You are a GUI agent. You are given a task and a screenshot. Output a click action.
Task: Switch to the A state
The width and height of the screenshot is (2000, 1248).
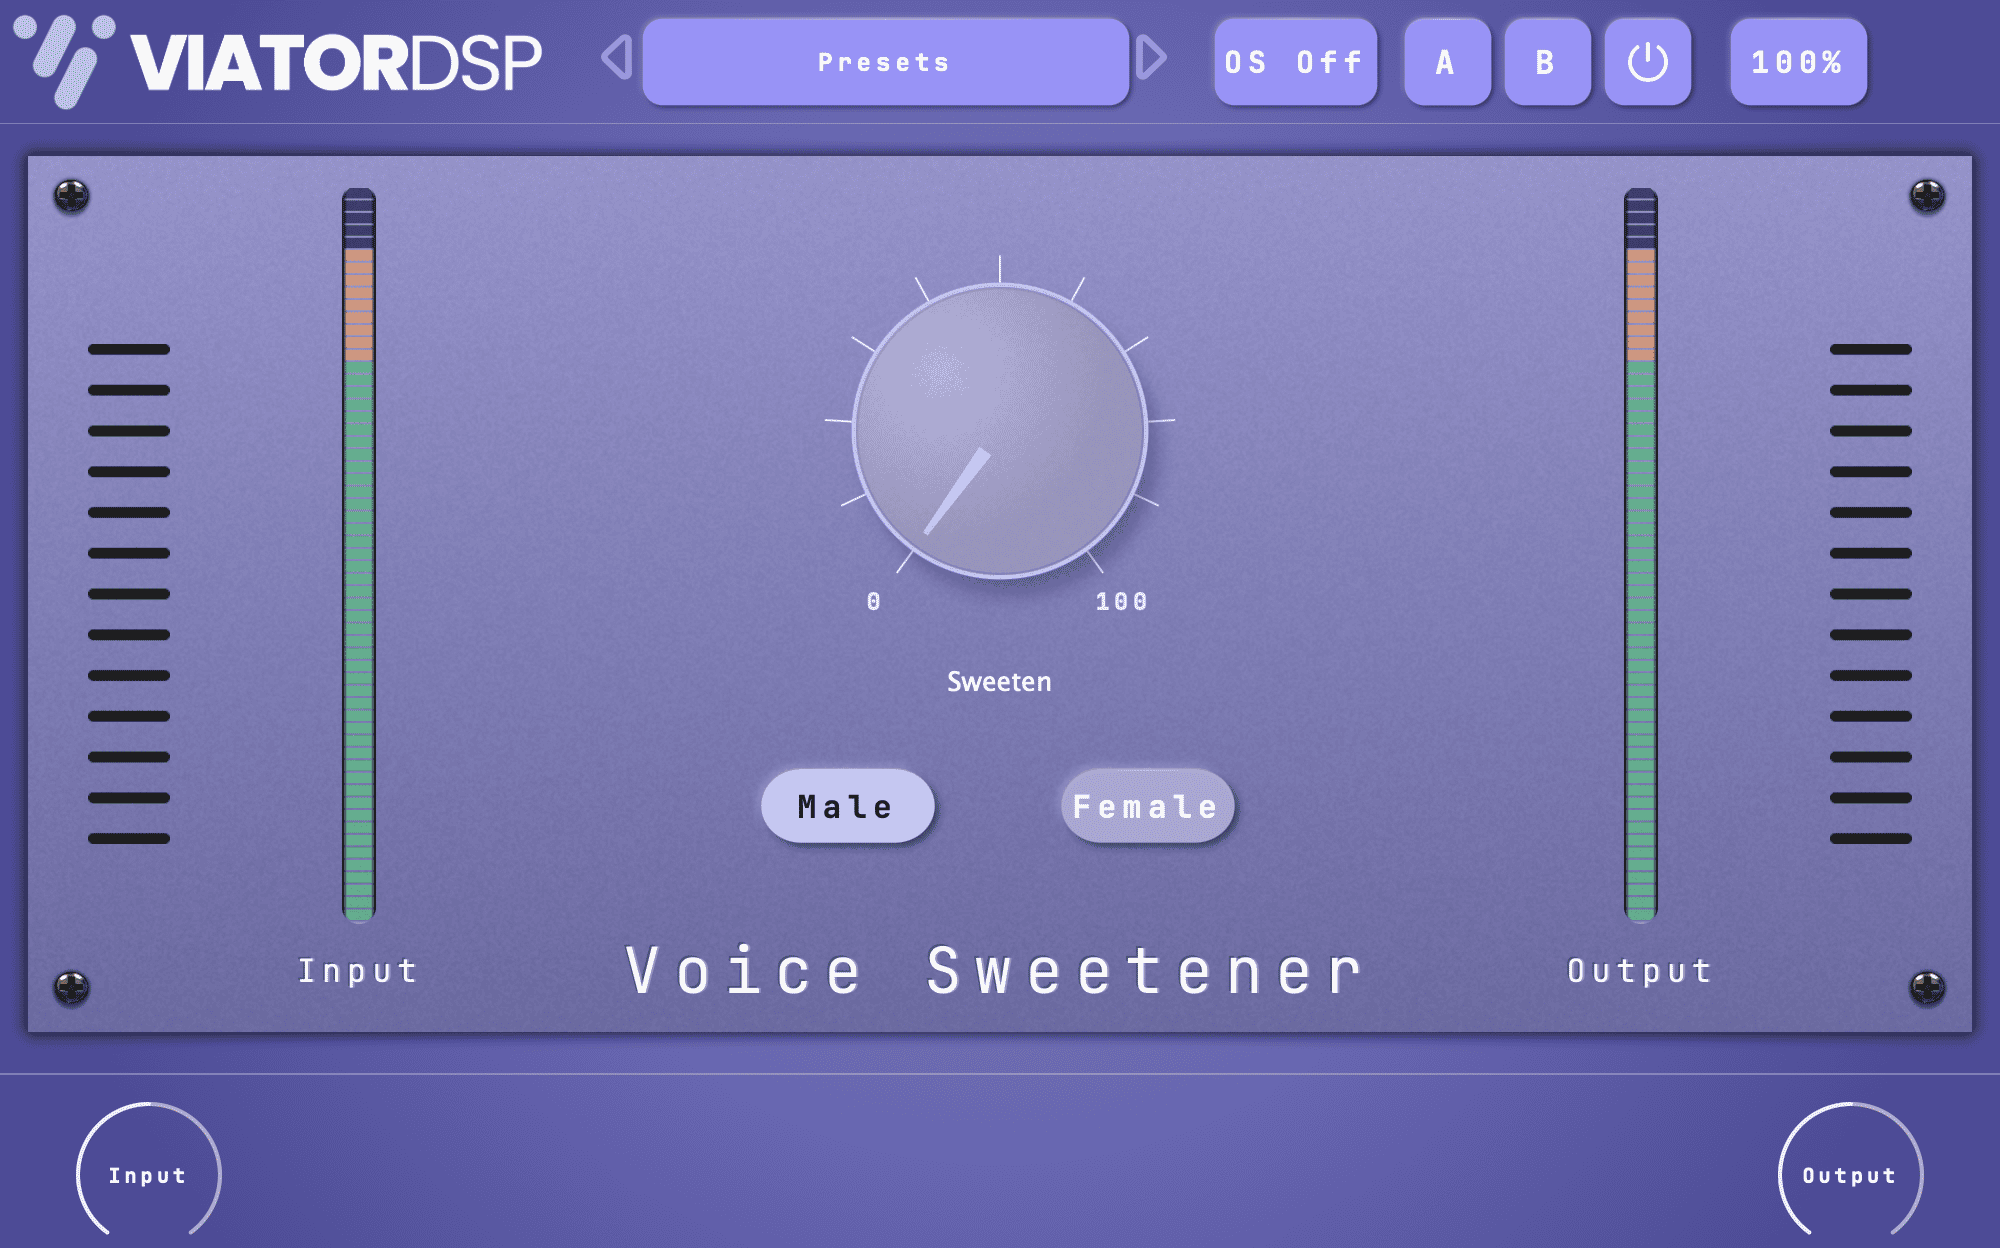click(1446, 62)
